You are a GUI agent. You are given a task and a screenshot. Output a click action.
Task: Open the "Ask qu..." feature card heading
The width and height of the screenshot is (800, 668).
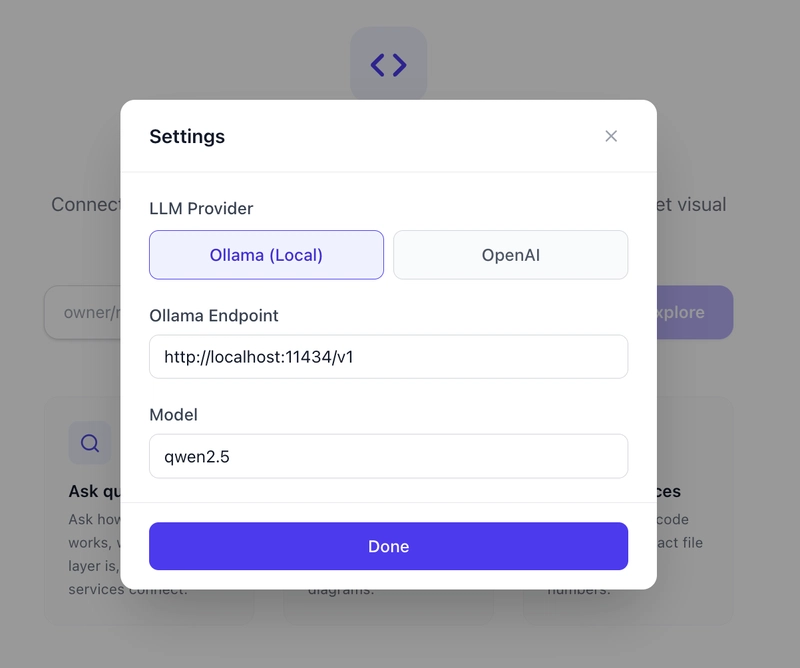pos(94,491)
